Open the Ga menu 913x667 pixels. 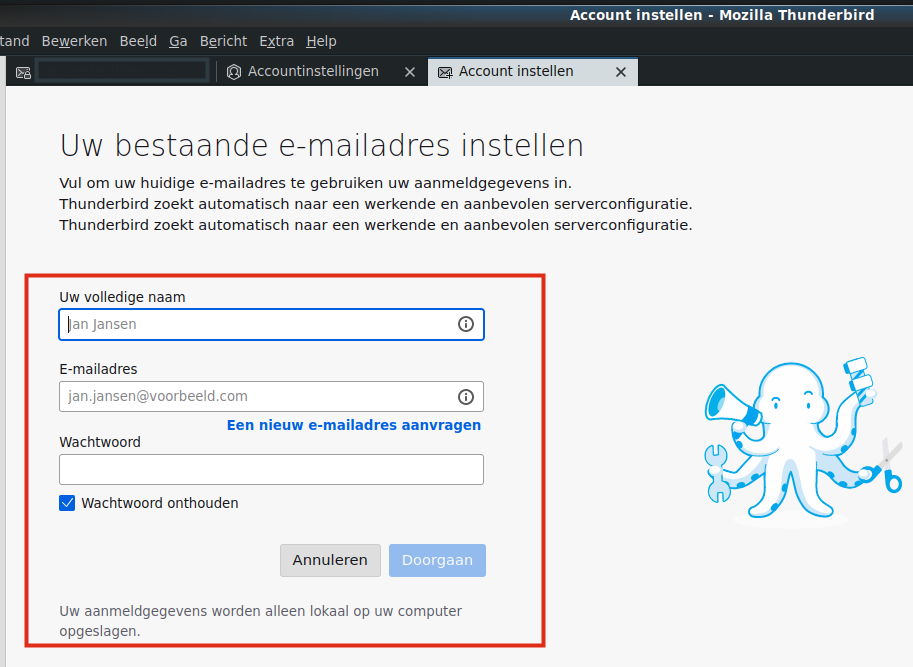pyautogui.click(x=178, y=41)
